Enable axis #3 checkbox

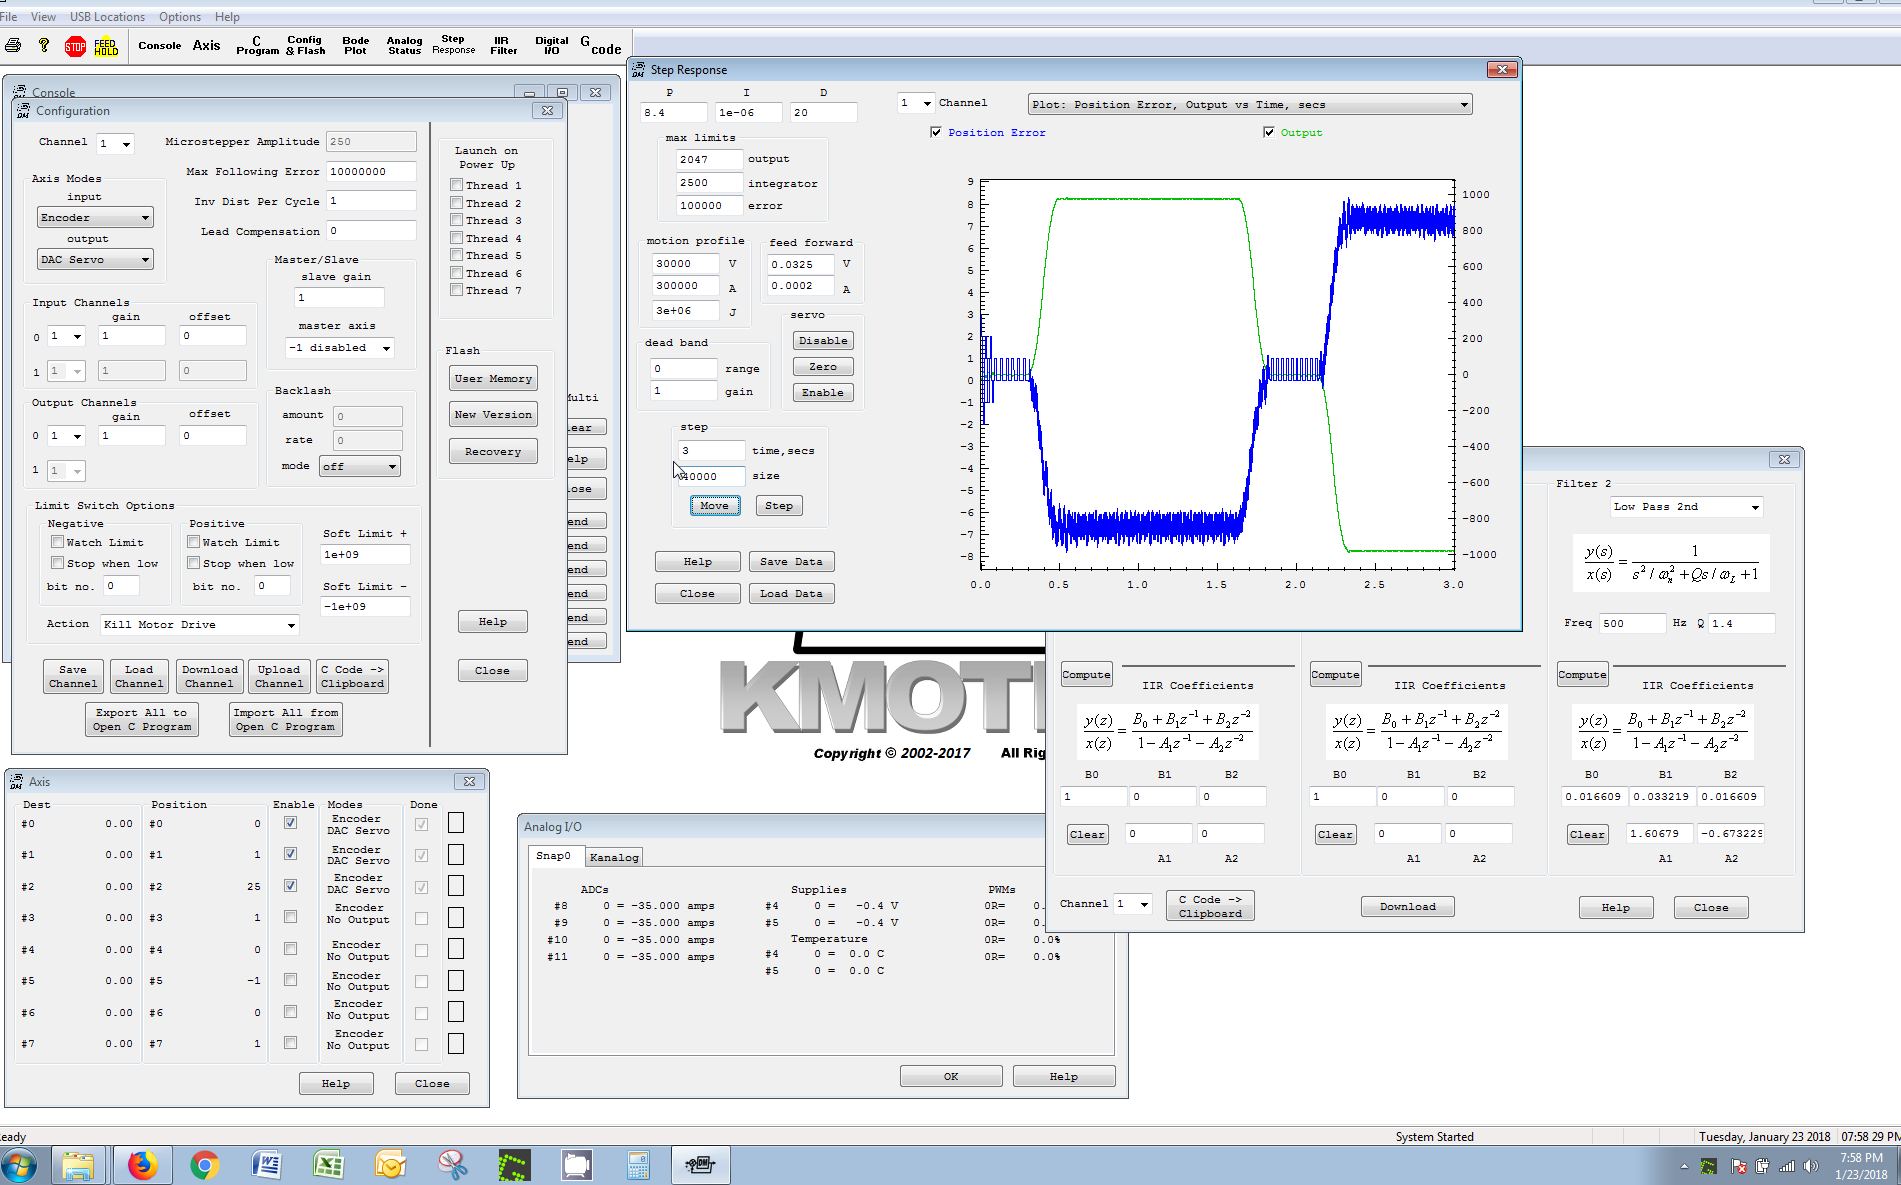[290, 917]
